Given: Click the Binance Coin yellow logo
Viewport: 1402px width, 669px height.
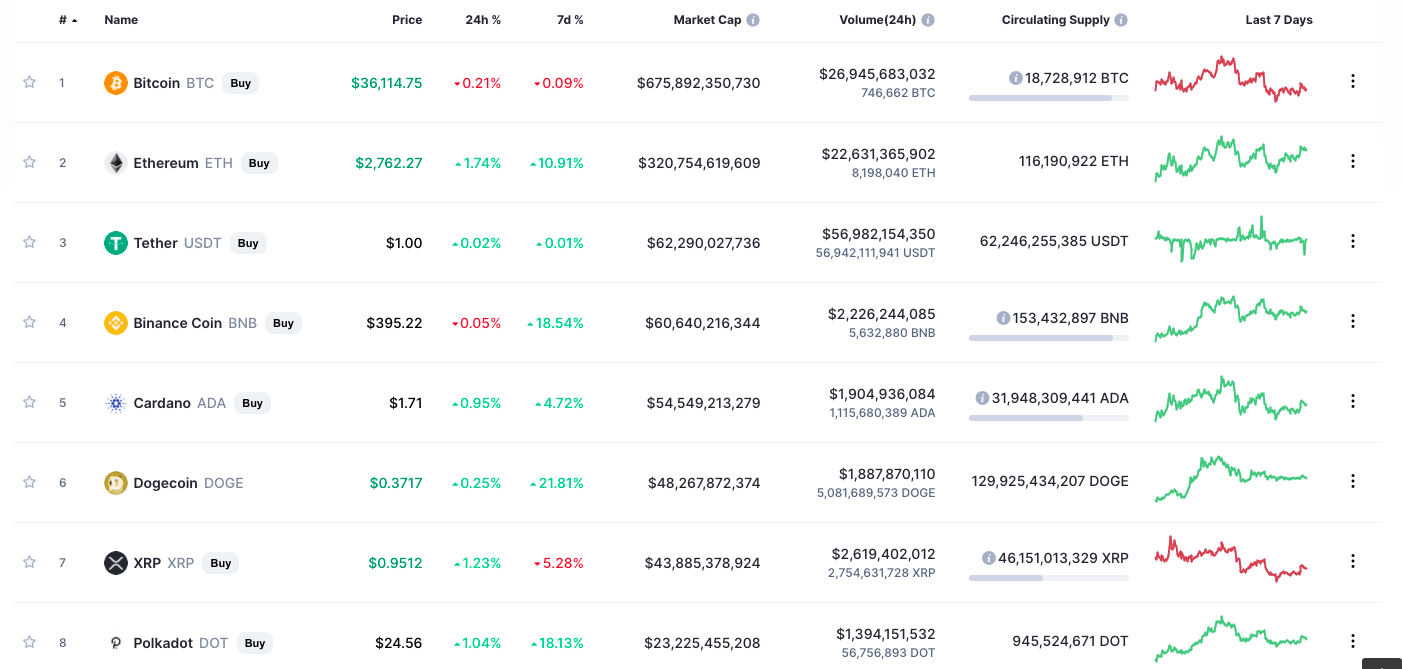Looking at the screenshot, I should click(x=116, y=323).
